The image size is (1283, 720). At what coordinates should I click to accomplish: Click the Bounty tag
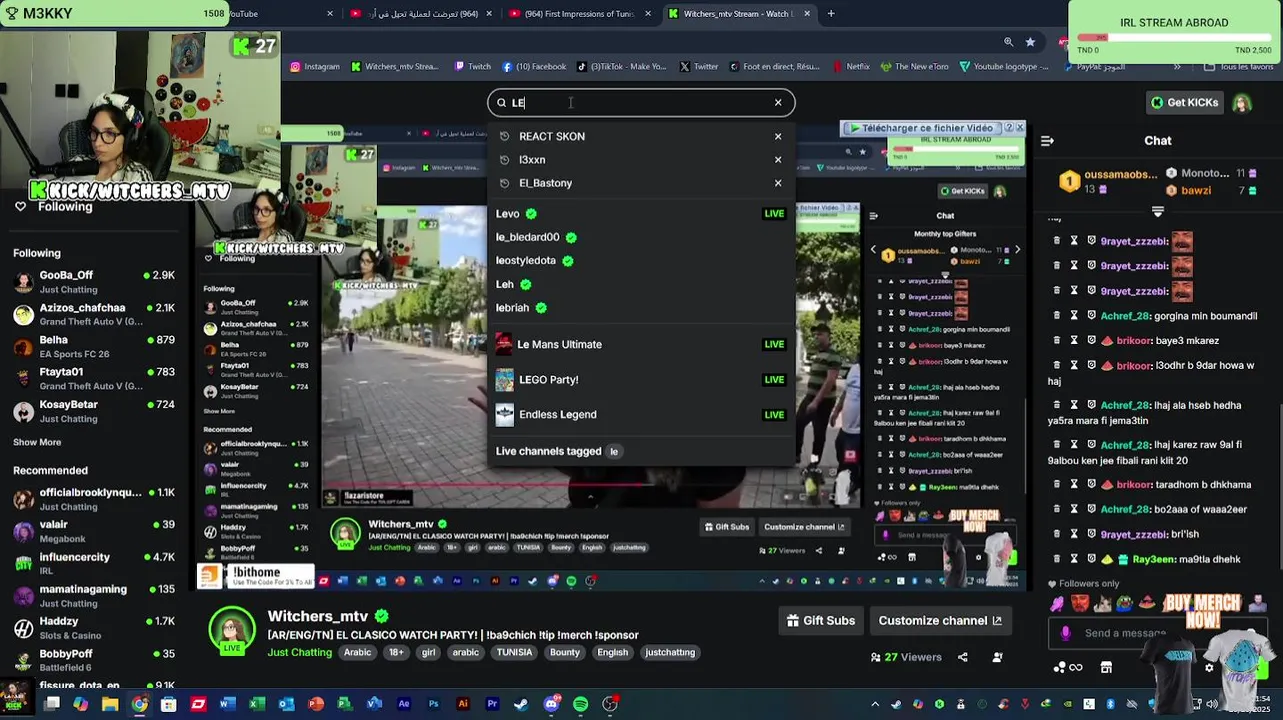(x=564, y=652)
